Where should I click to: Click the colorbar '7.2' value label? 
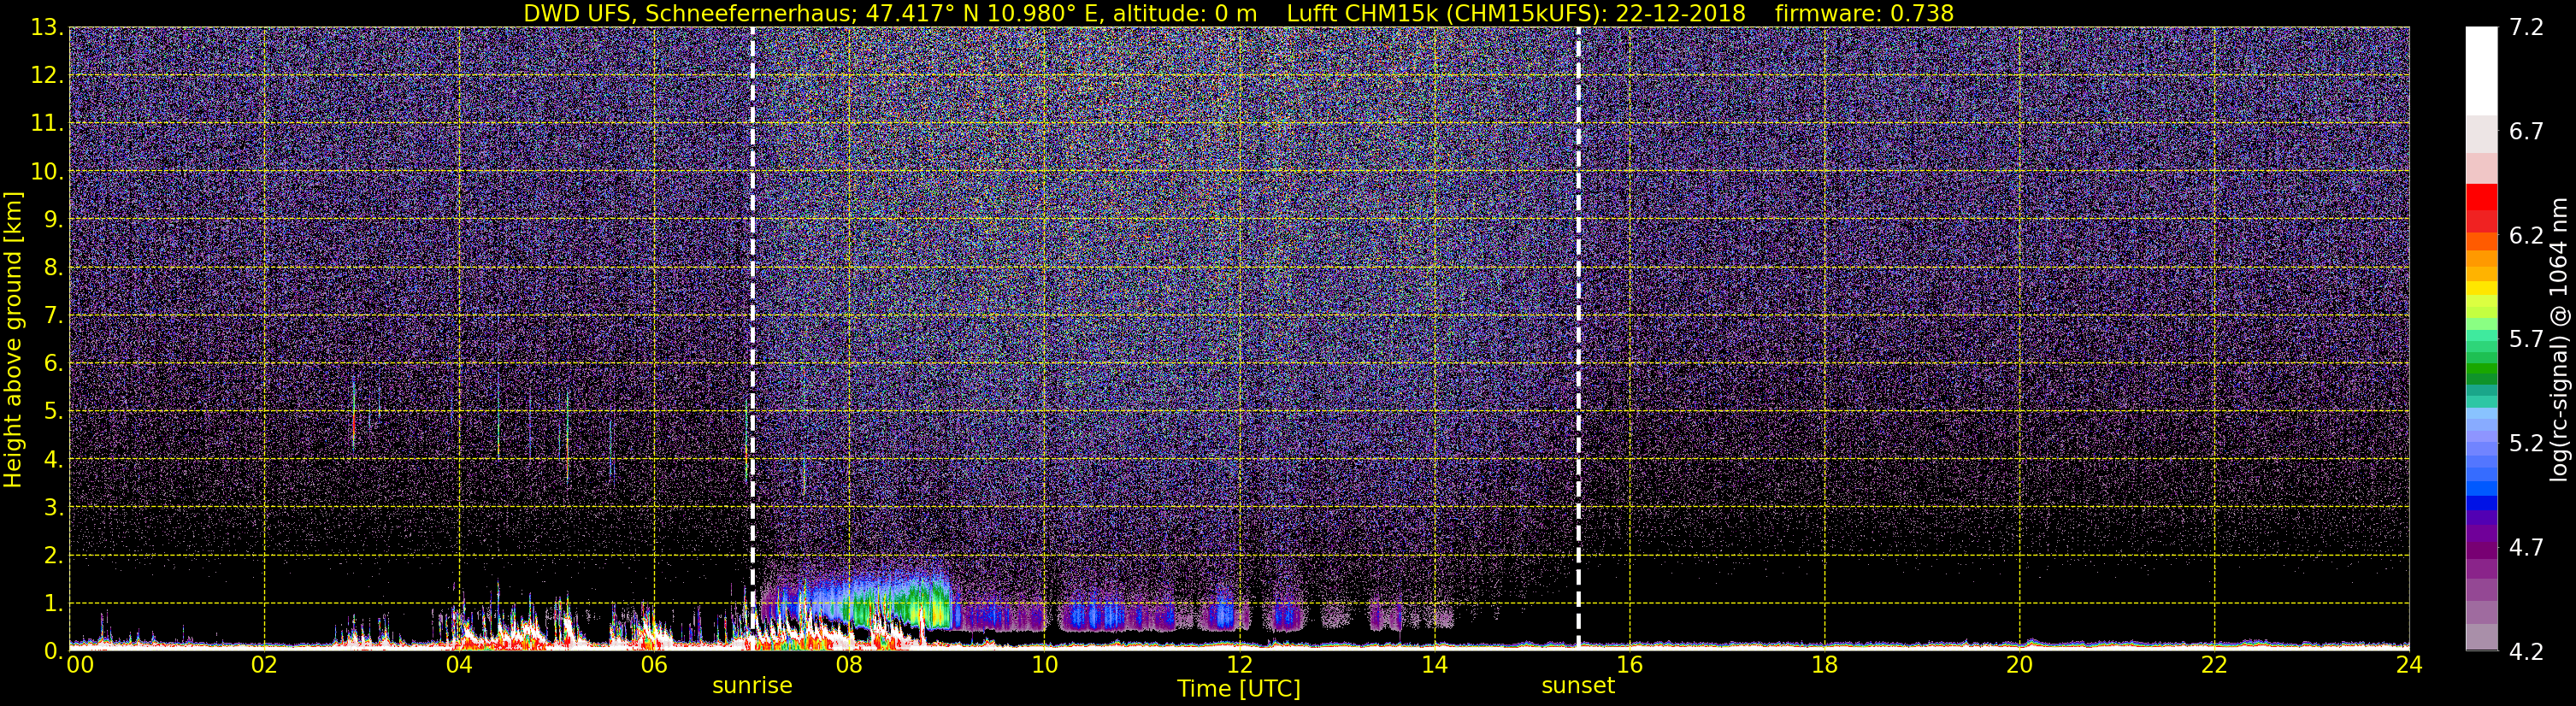[x=2526, y=28]
